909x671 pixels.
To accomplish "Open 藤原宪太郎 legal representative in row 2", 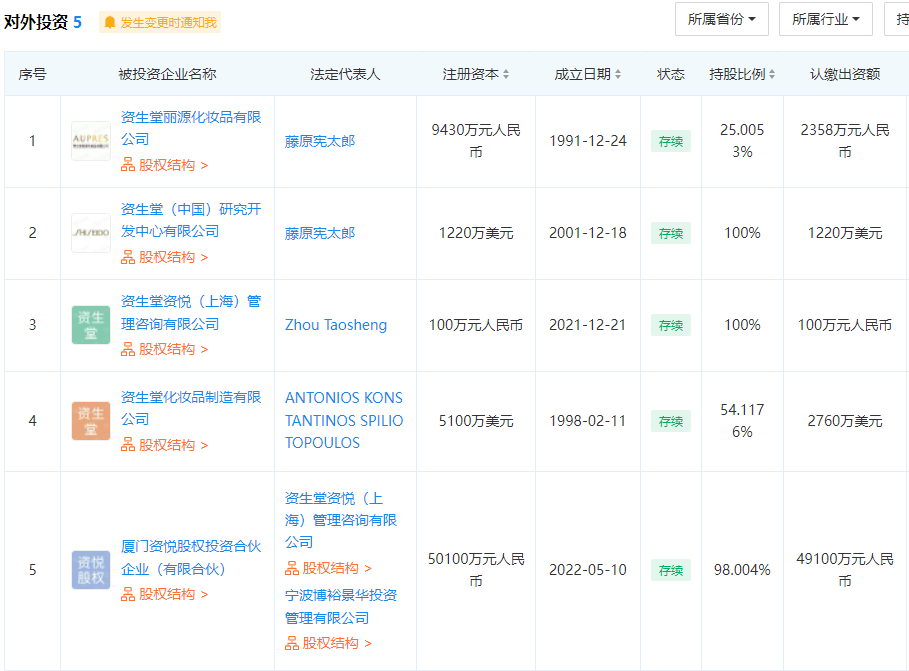I will (320, 234).
